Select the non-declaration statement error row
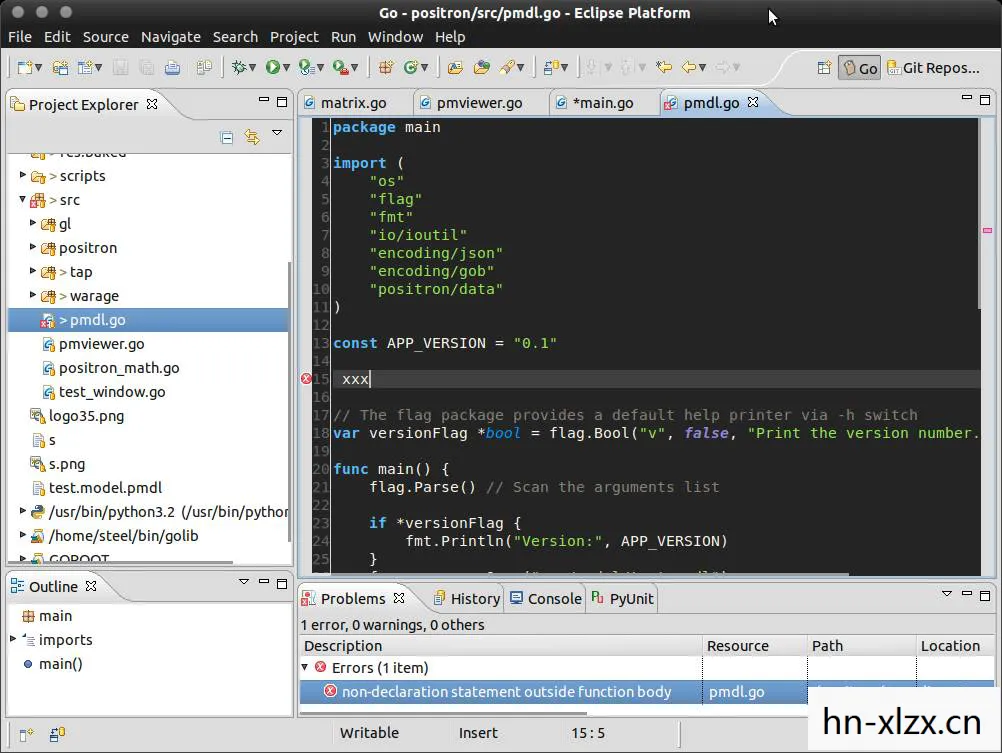1002x753 pixels. coord(647,692)
